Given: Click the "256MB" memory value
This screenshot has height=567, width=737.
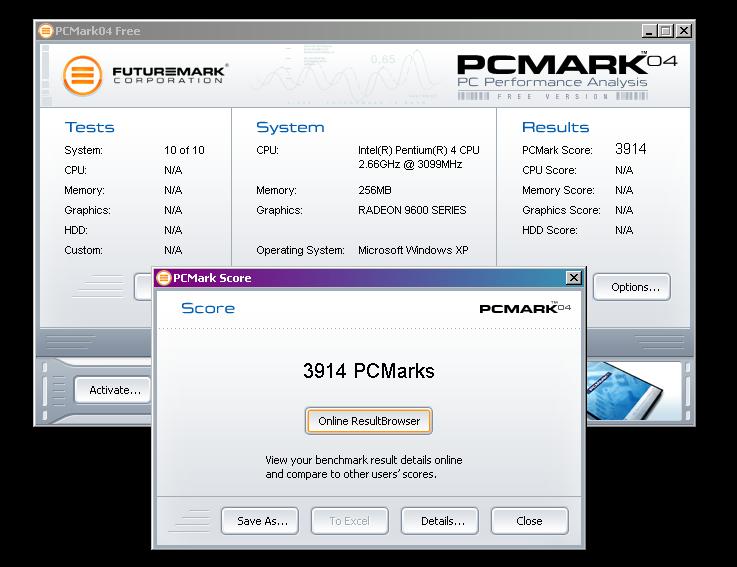Looking at the screenshot, I should 375,190.
